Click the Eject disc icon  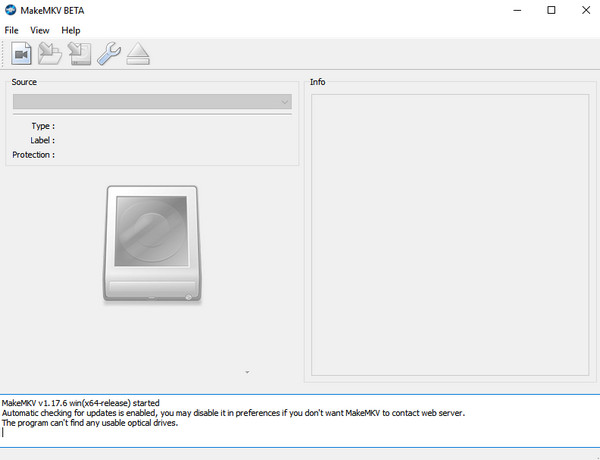pyautogui.click(x=138, y=54)
